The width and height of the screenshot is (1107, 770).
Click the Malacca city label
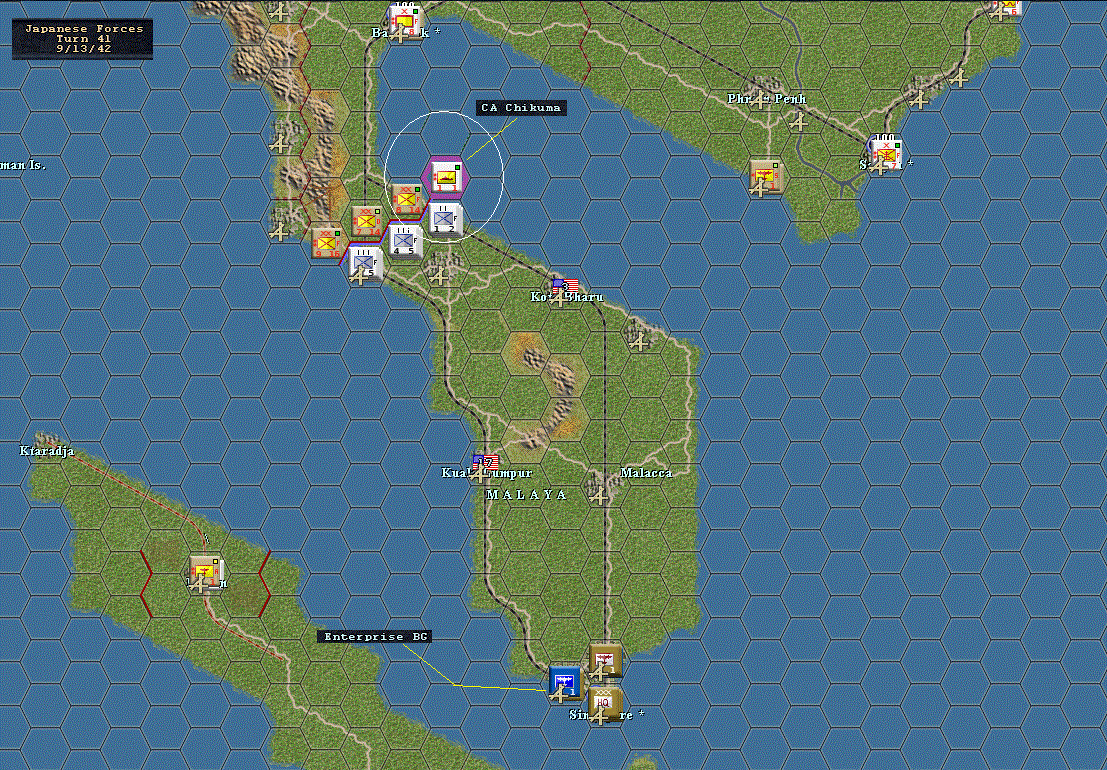(x=646, y=473)
